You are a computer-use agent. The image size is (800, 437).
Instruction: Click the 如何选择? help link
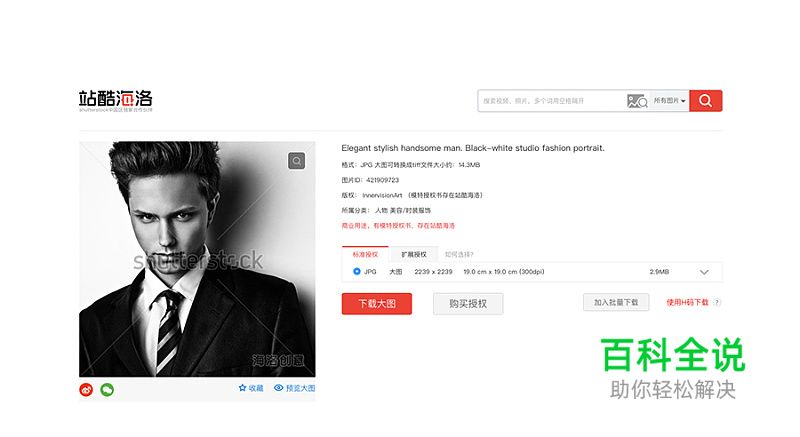(x=459, y=254)
